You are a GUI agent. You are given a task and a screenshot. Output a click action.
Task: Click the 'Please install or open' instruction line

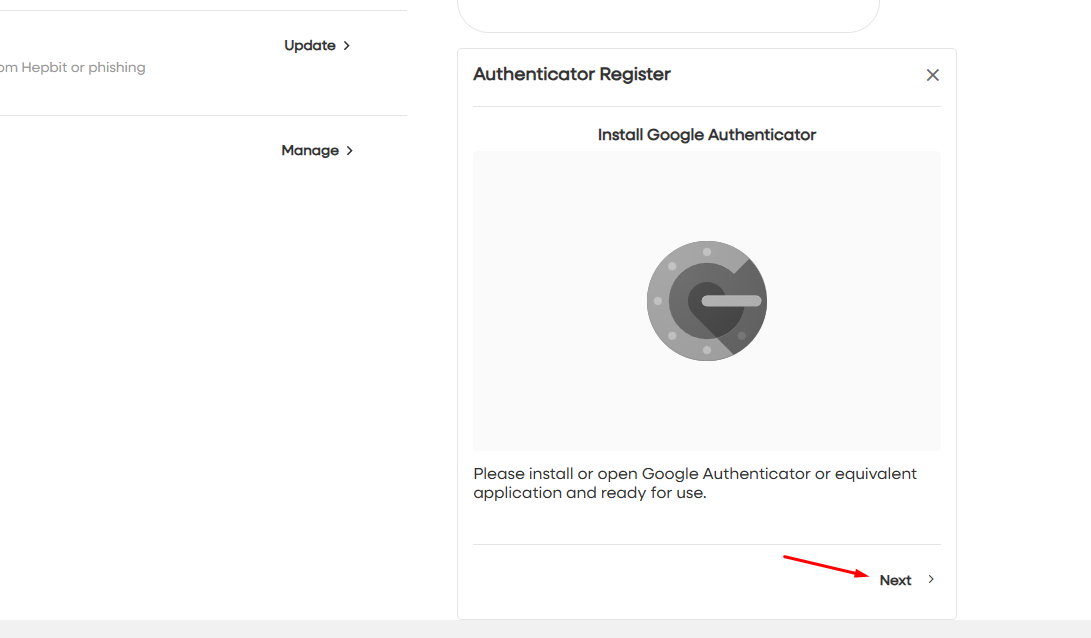[694, 474]
